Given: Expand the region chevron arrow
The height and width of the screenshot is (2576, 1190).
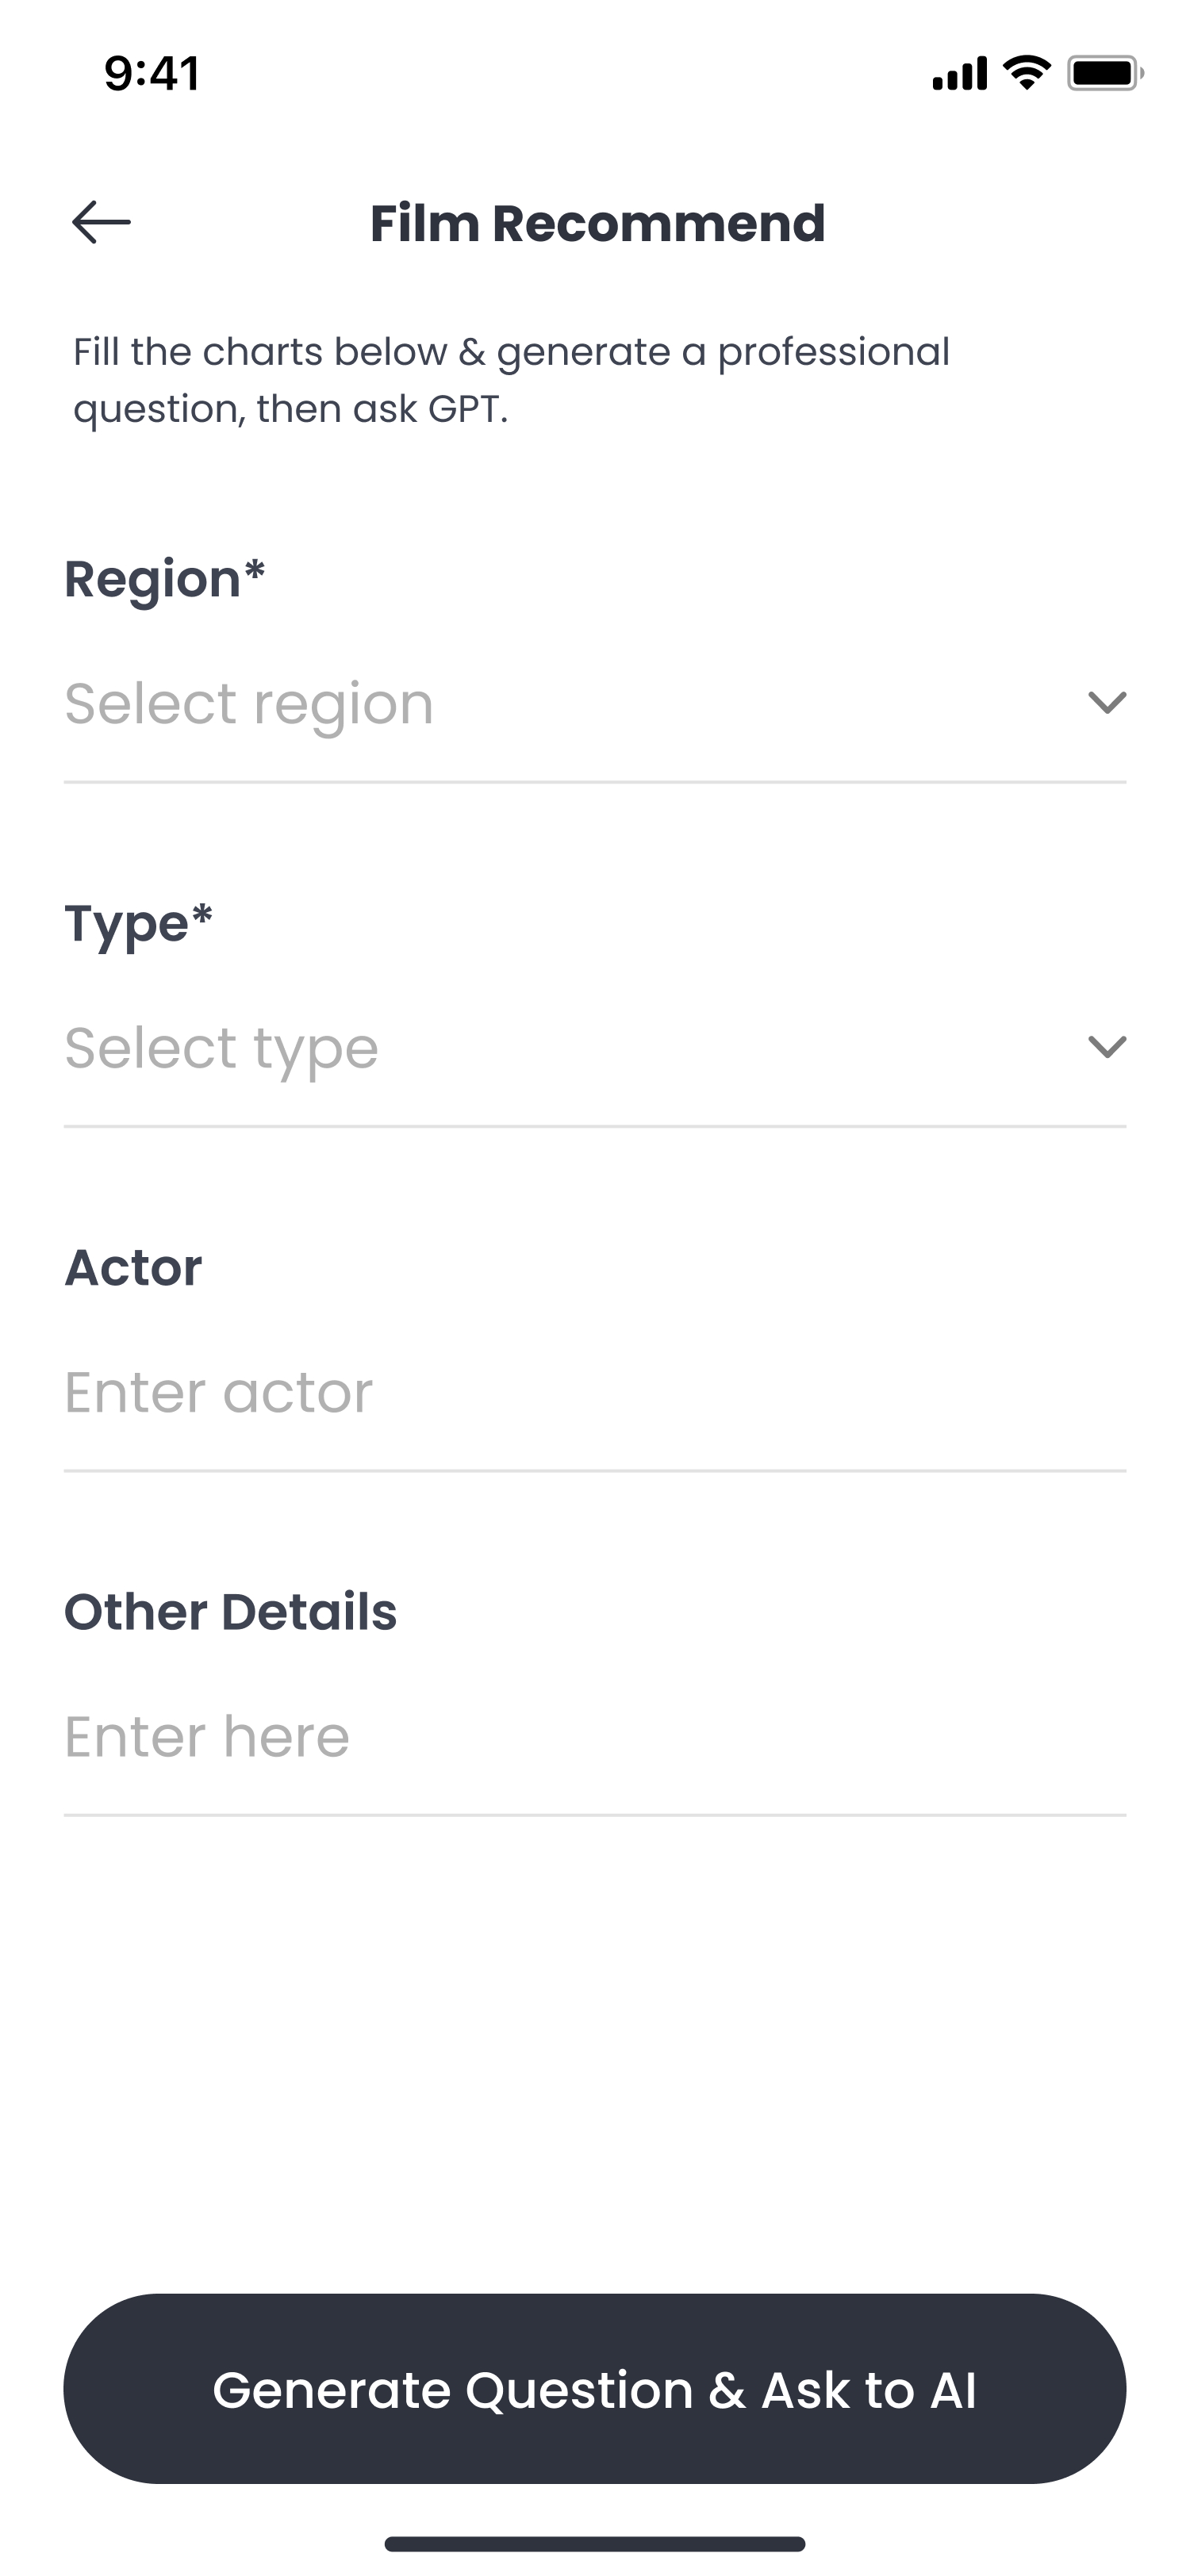Looking at the screenshot, I should point(1106,703).
